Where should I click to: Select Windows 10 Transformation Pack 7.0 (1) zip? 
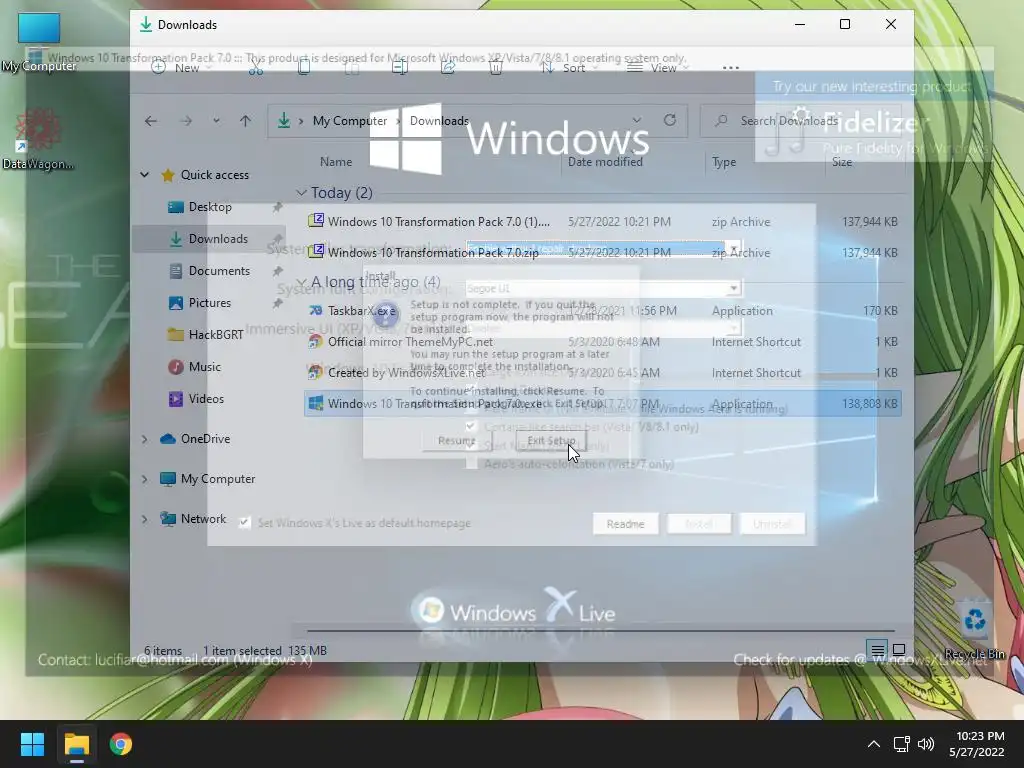602,221
